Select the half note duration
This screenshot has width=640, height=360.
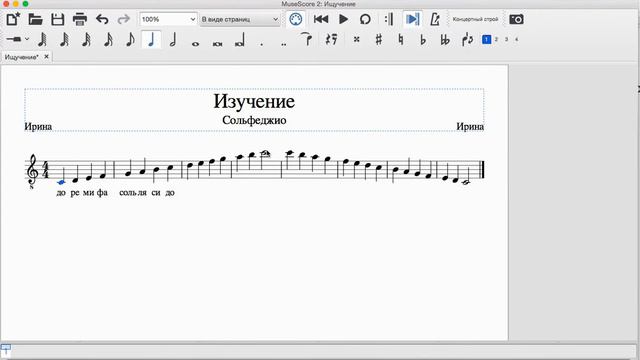click(x=173, y=40)
